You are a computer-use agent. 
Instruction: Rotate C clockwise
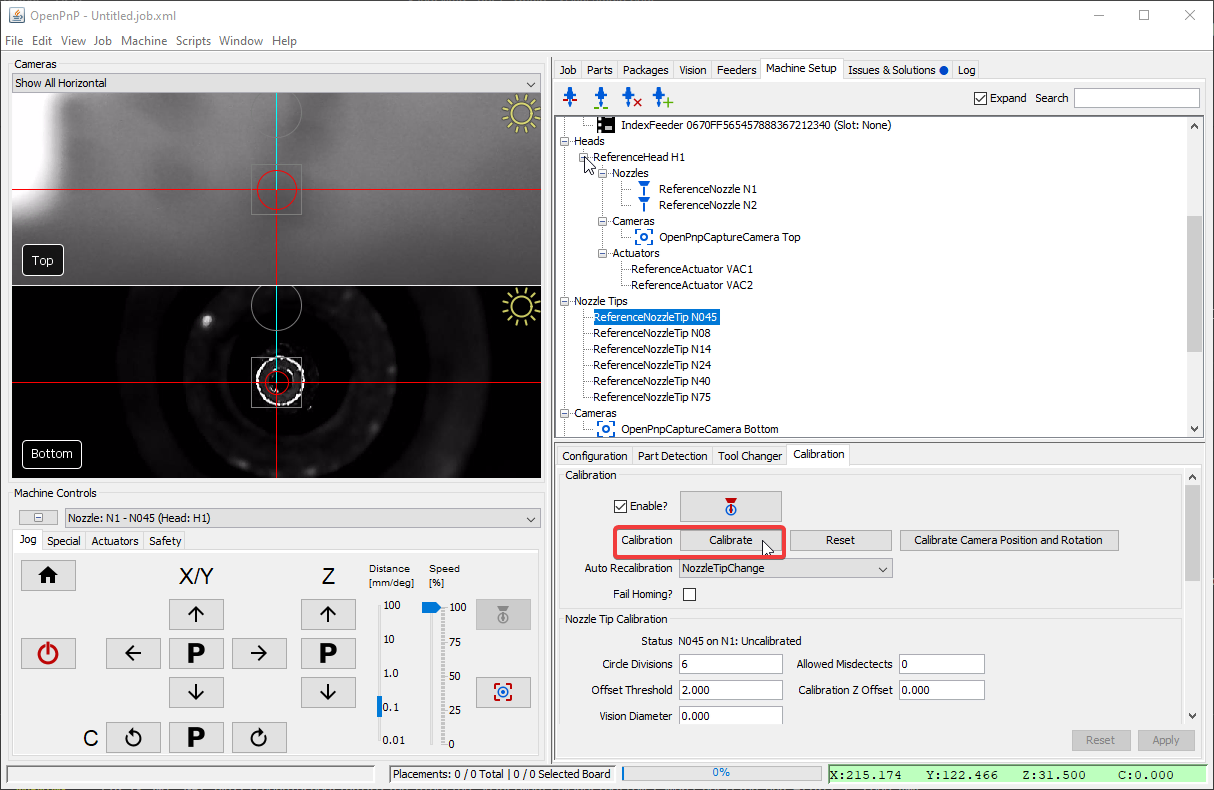click(x=259, y=738)
